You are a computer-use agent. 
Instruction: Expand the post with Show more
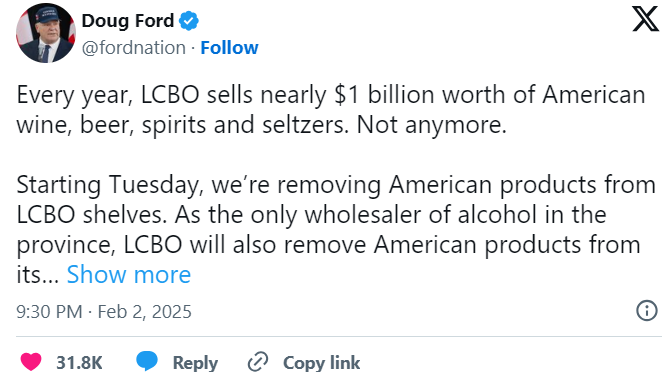129,274
